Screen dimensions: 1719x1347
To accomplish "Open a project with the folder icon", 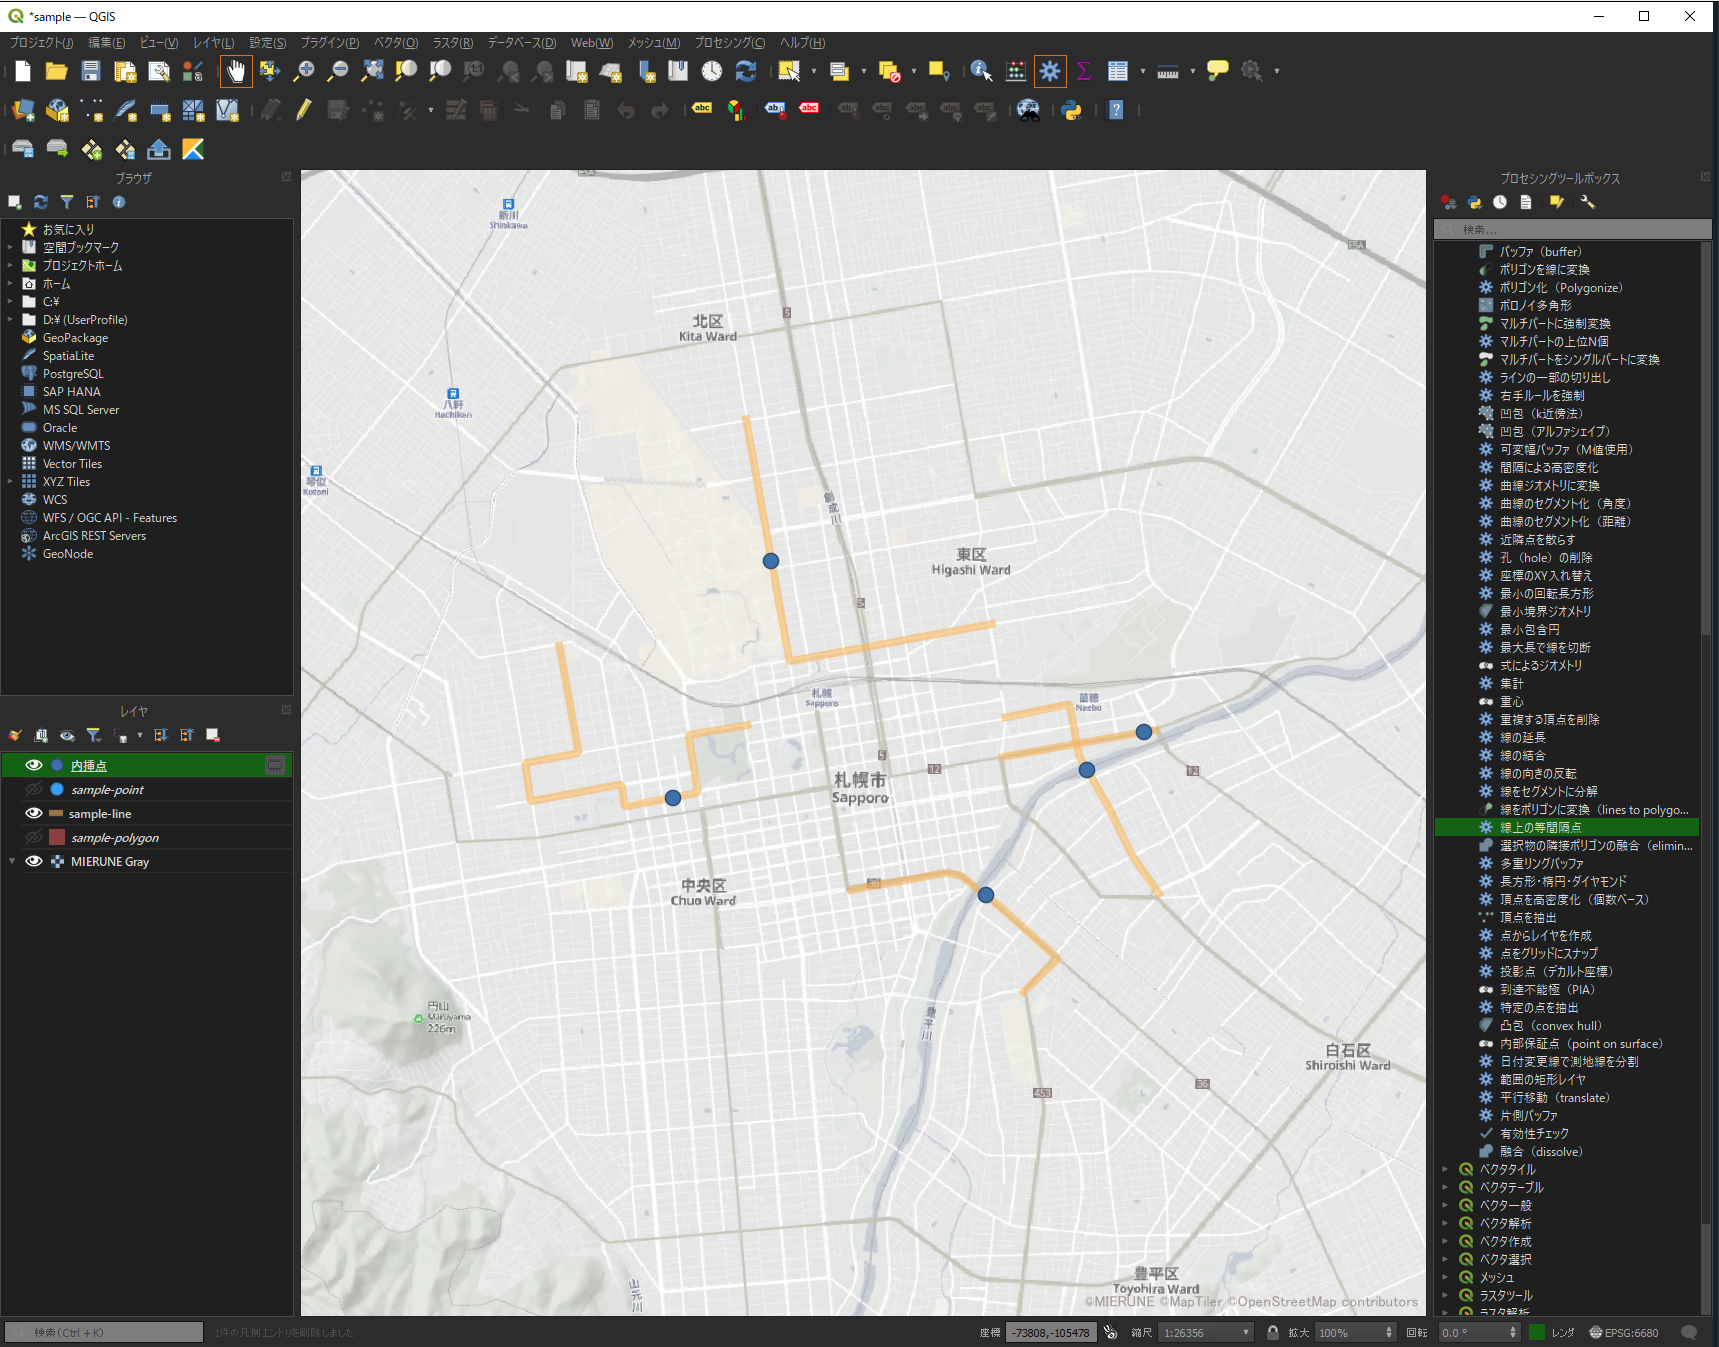I will (x=57, y=71).
